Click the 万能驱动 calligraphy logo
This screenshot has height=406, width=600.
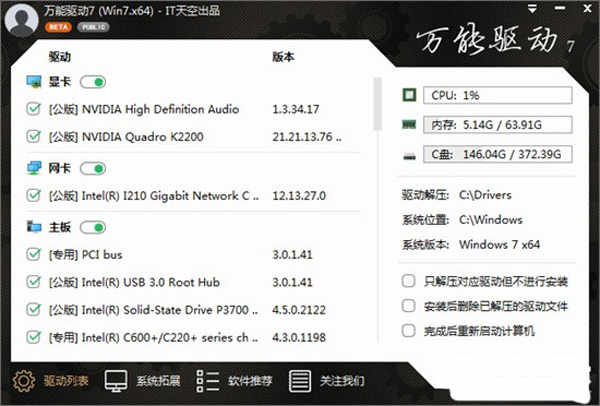[x=495, y=40]
